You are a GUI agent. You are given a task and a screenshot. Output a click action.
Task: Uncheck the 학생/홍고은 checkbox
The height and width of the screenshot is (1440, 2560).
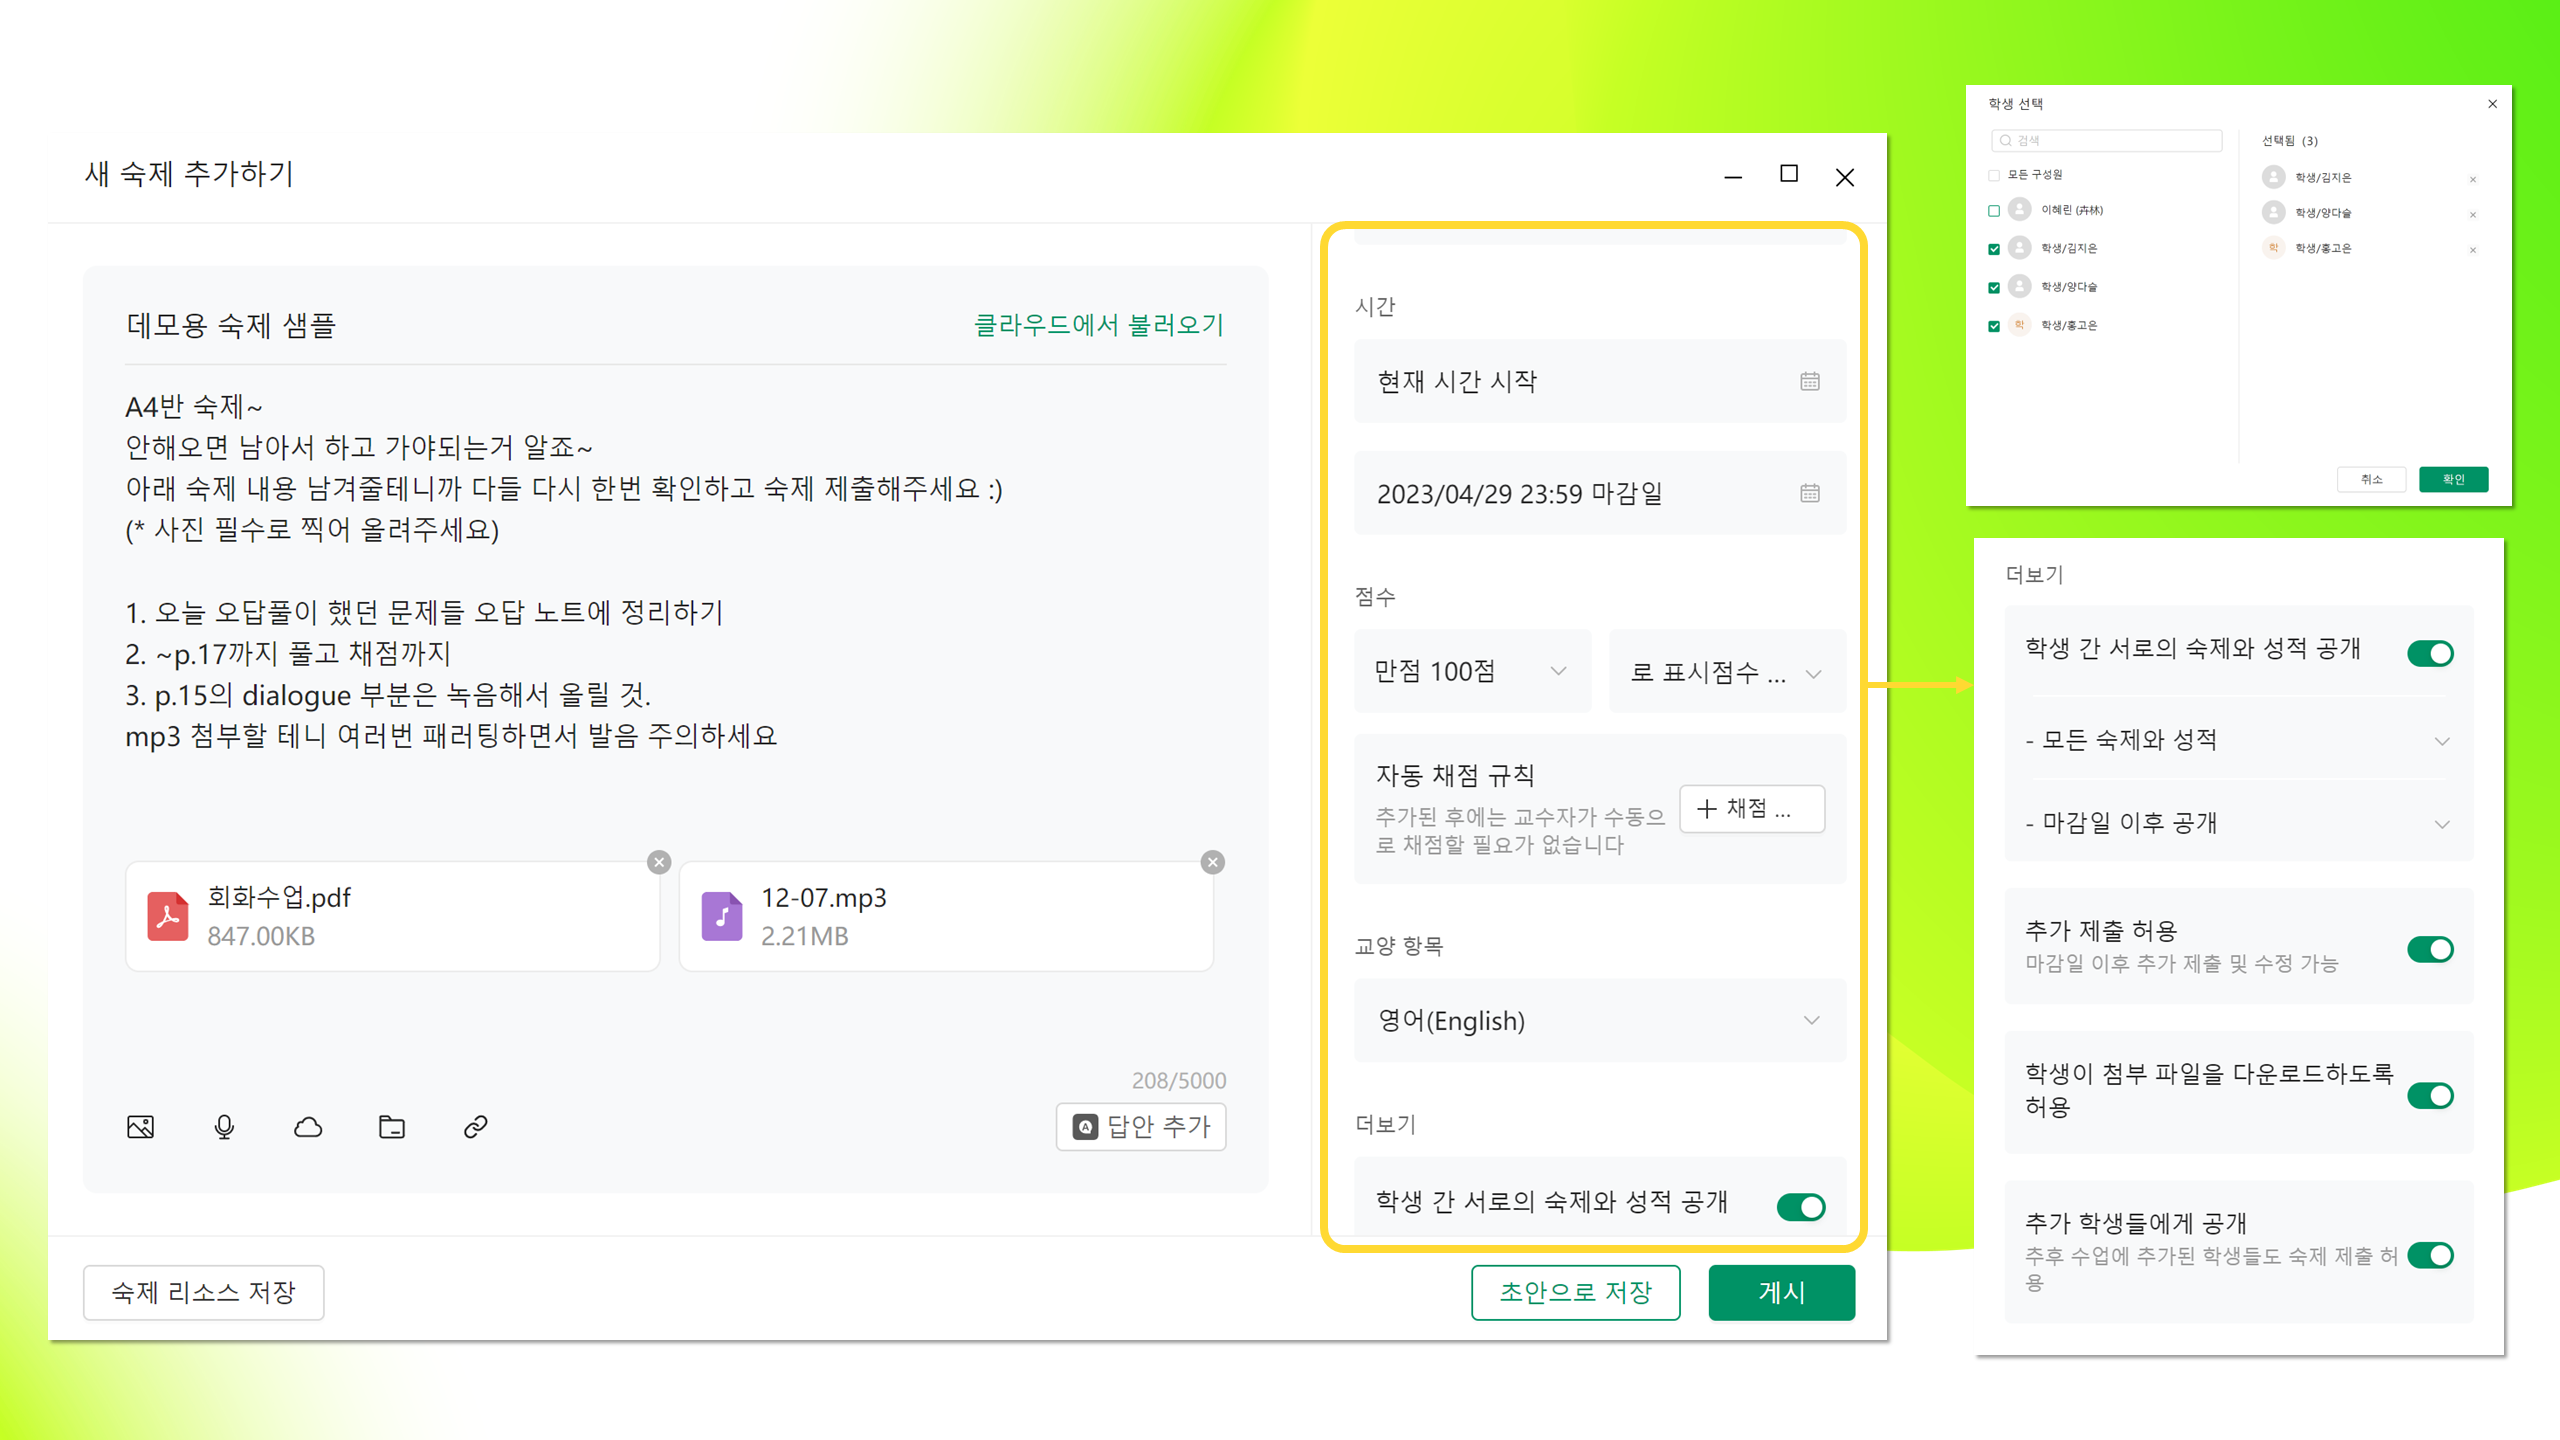(1994, 326)
